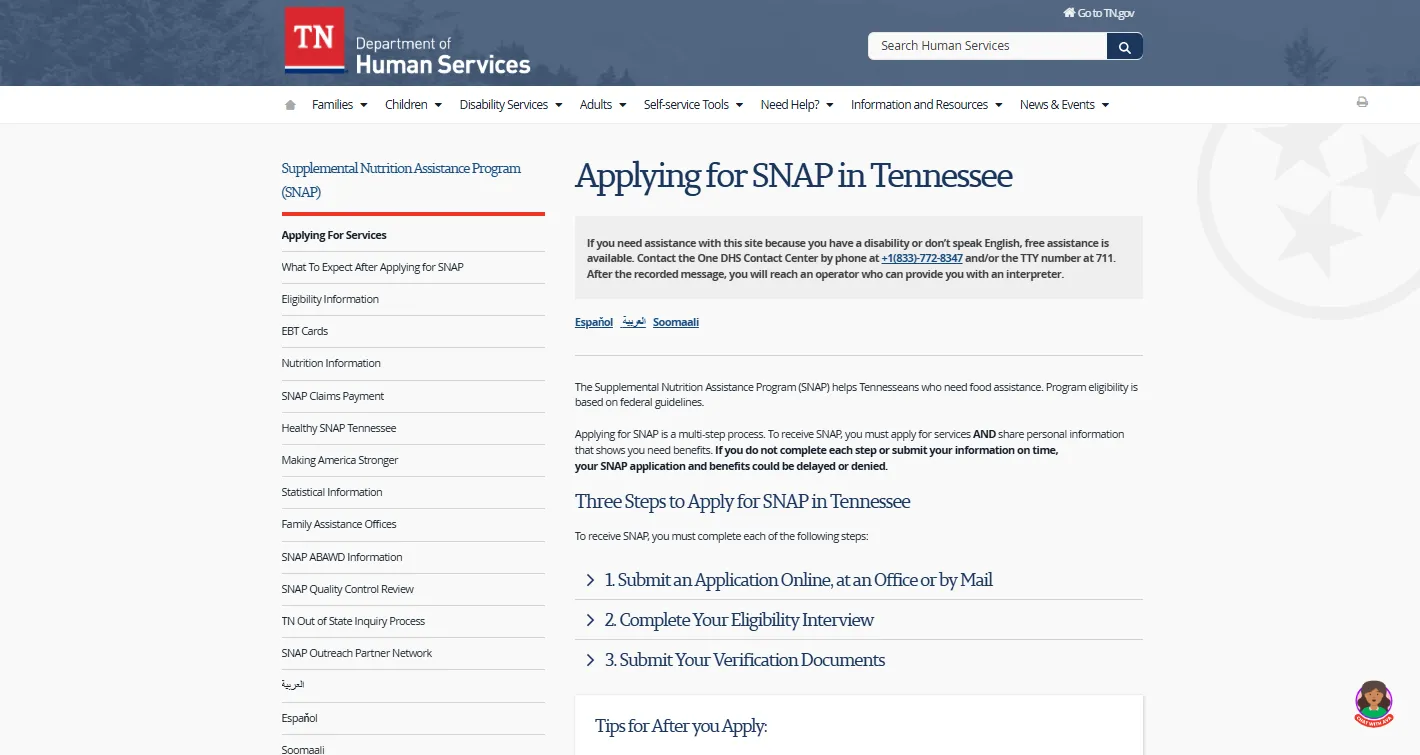Open the Information and Resources menu
This screenshot has height=755, width=1420.
pos(926,105)
